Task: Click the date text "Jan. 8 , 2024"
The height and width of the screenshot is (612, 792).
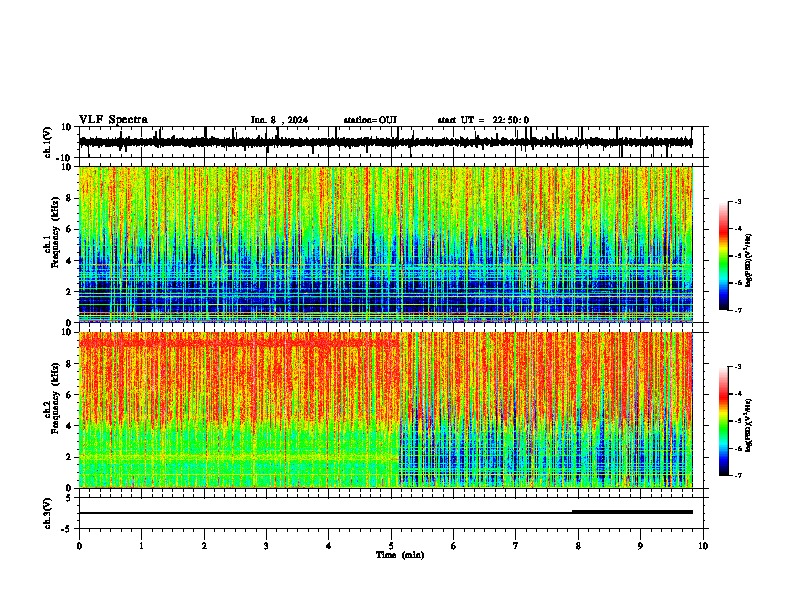Action: [x=279, y=120]
